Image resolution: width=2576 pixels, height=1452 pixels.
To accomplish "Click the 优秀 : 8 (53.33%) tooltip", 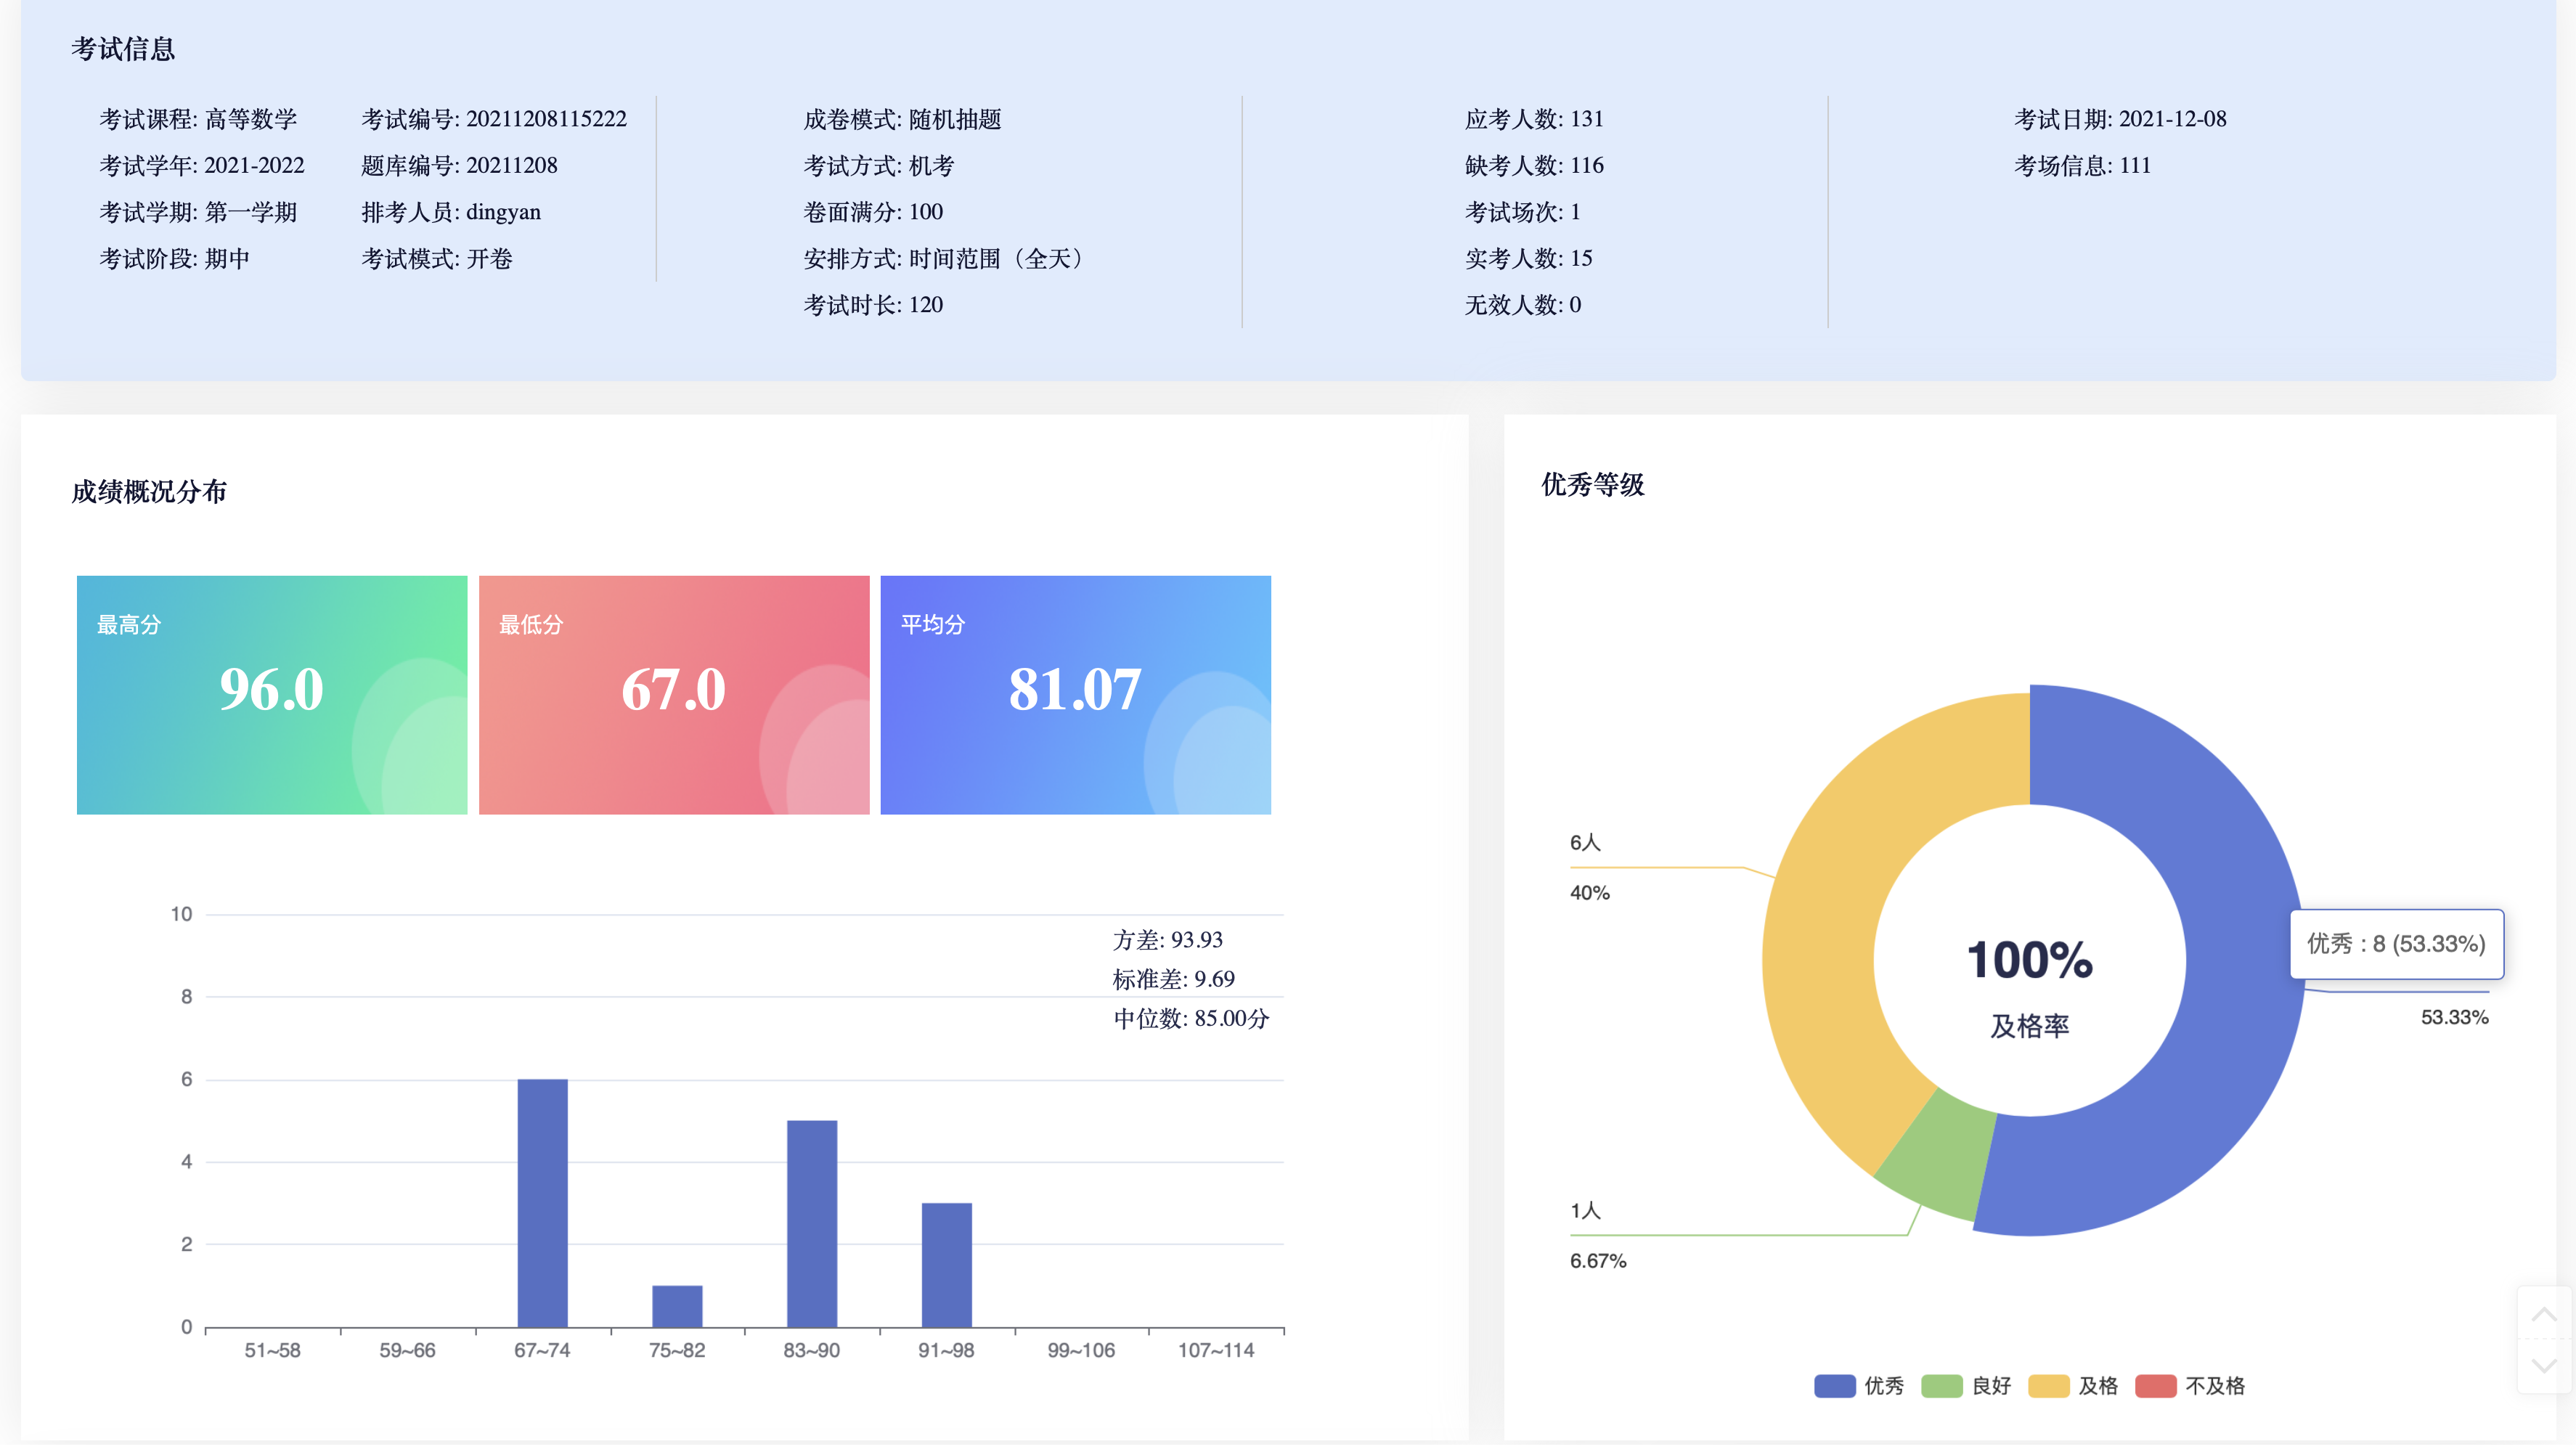I will coord(2396,944).
